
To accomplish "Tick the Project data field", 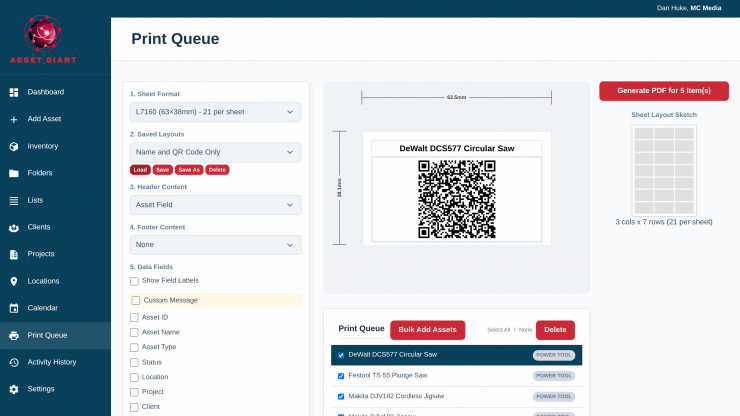I will tap(134, 392).
